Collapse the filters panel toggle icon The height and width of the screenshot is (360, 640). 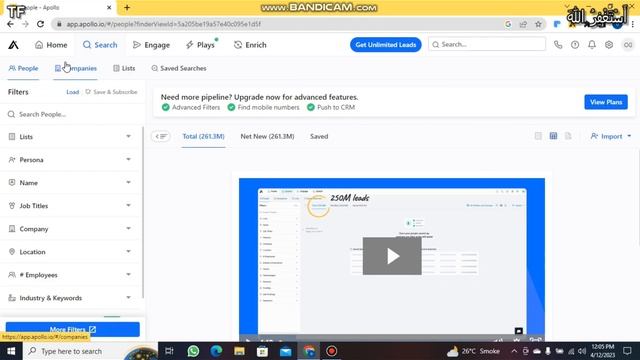click(161, 136)
